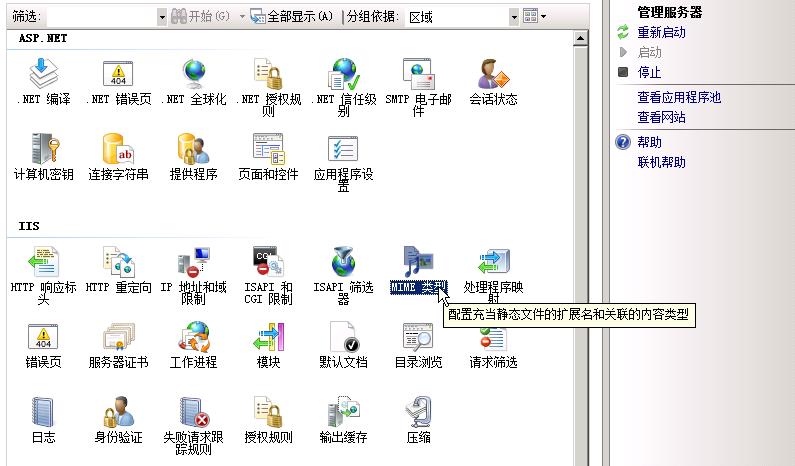The image size is (795, 466).
Task: Open 服务器证书 feature
Action: (118, 345)
